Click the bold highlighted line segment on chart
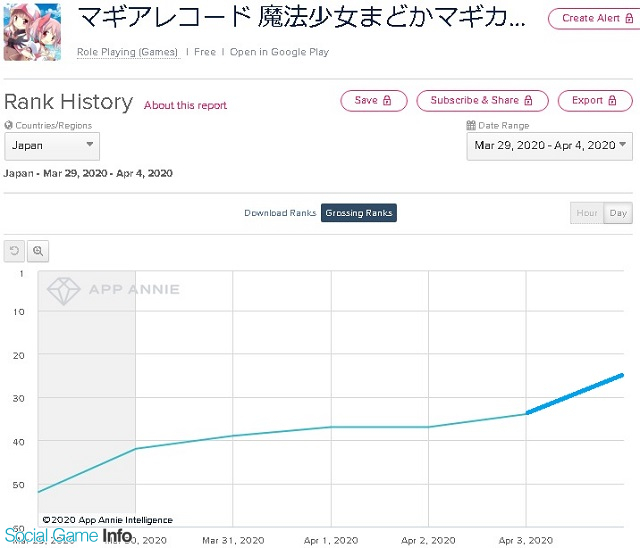The height and width of the screenshot is (548, 640). (575, 394)
